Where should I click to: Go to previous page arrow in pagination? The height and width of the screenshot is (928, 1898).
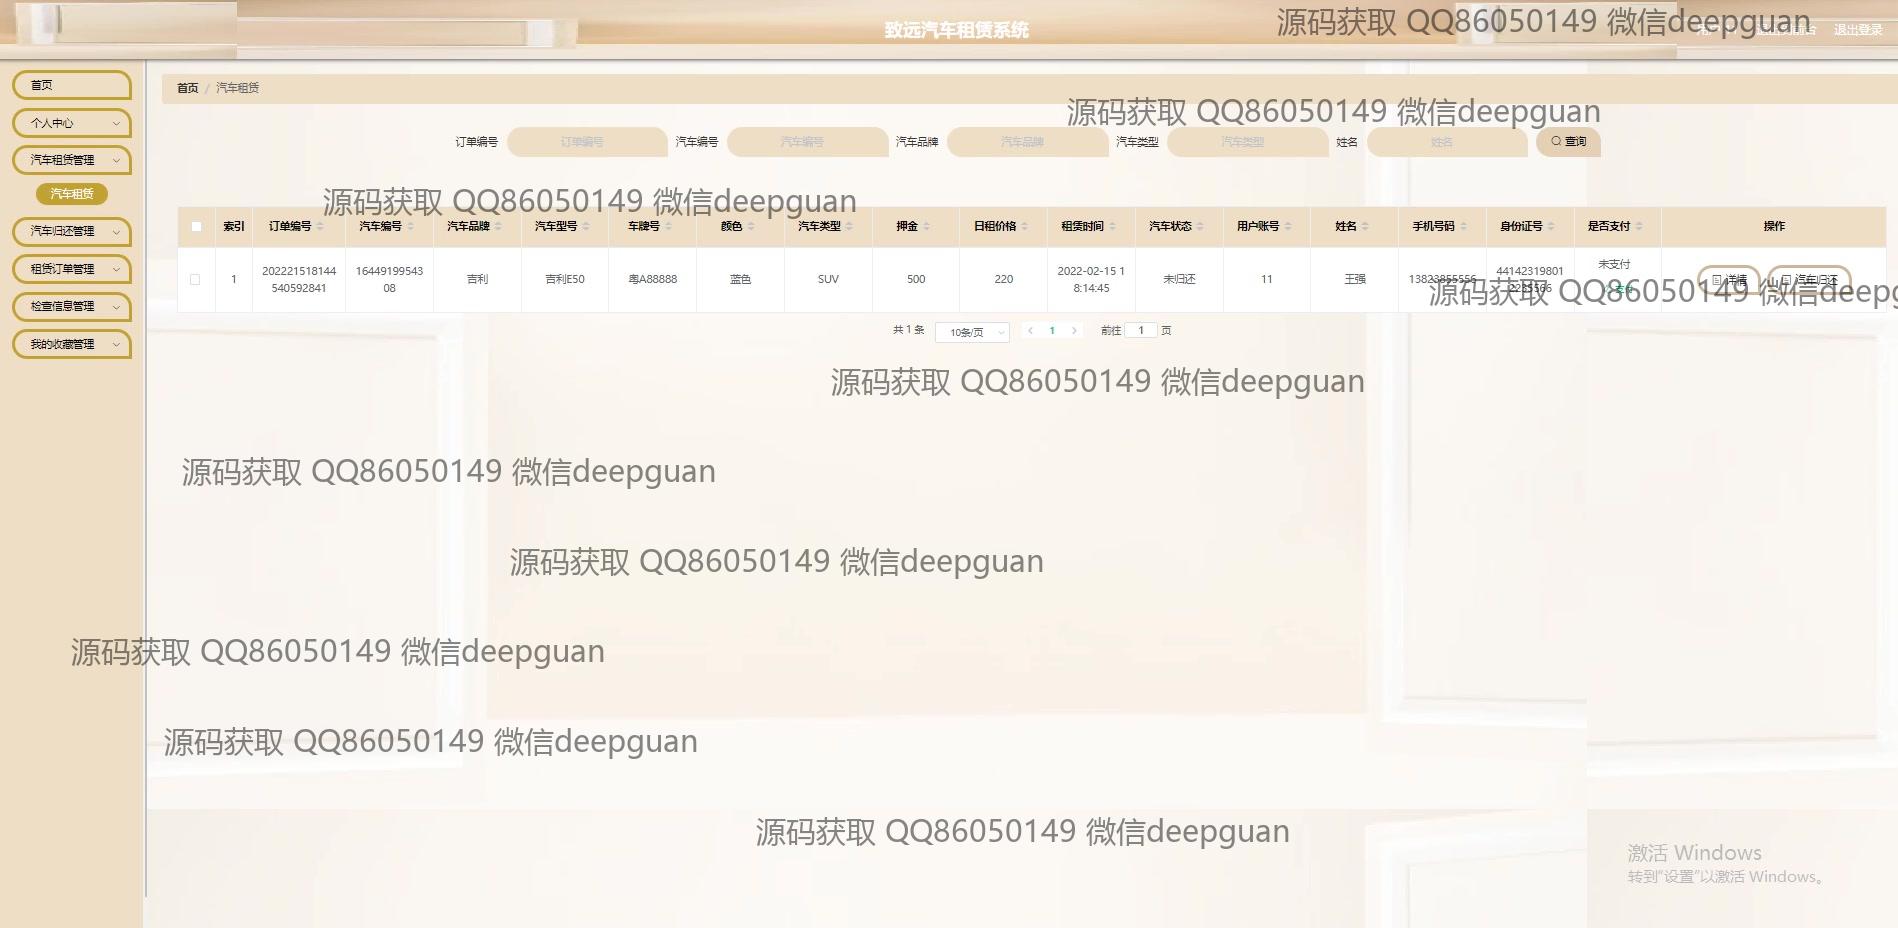[x=1030, y=331]
